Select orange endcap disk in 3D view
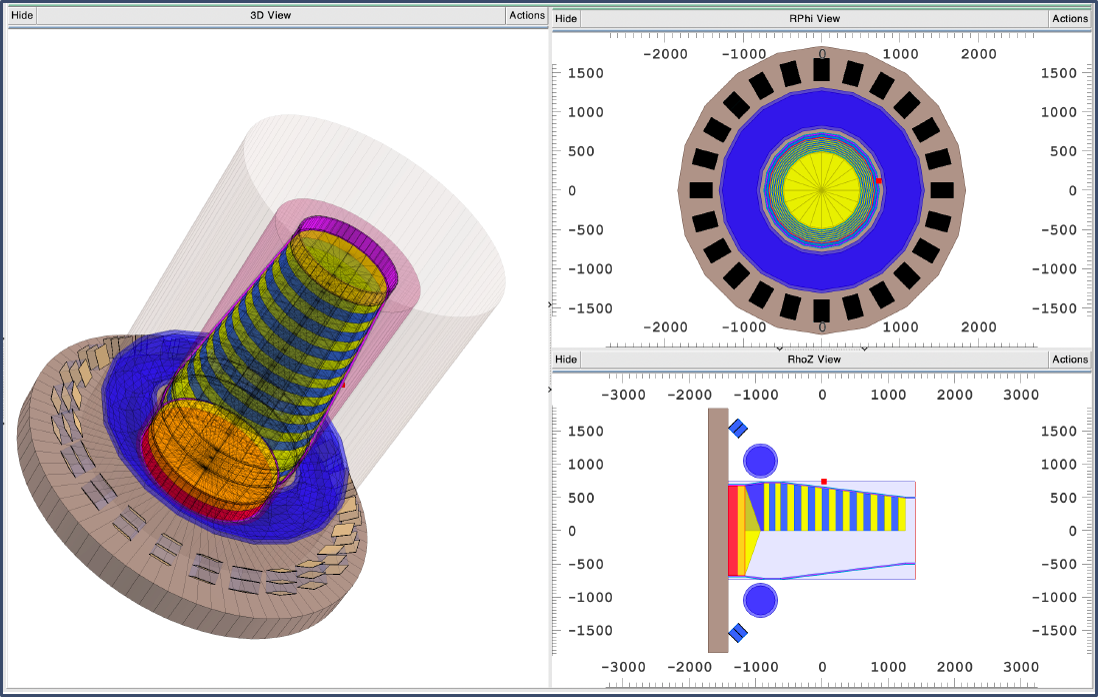1098x697 pixels. (208, 458)
